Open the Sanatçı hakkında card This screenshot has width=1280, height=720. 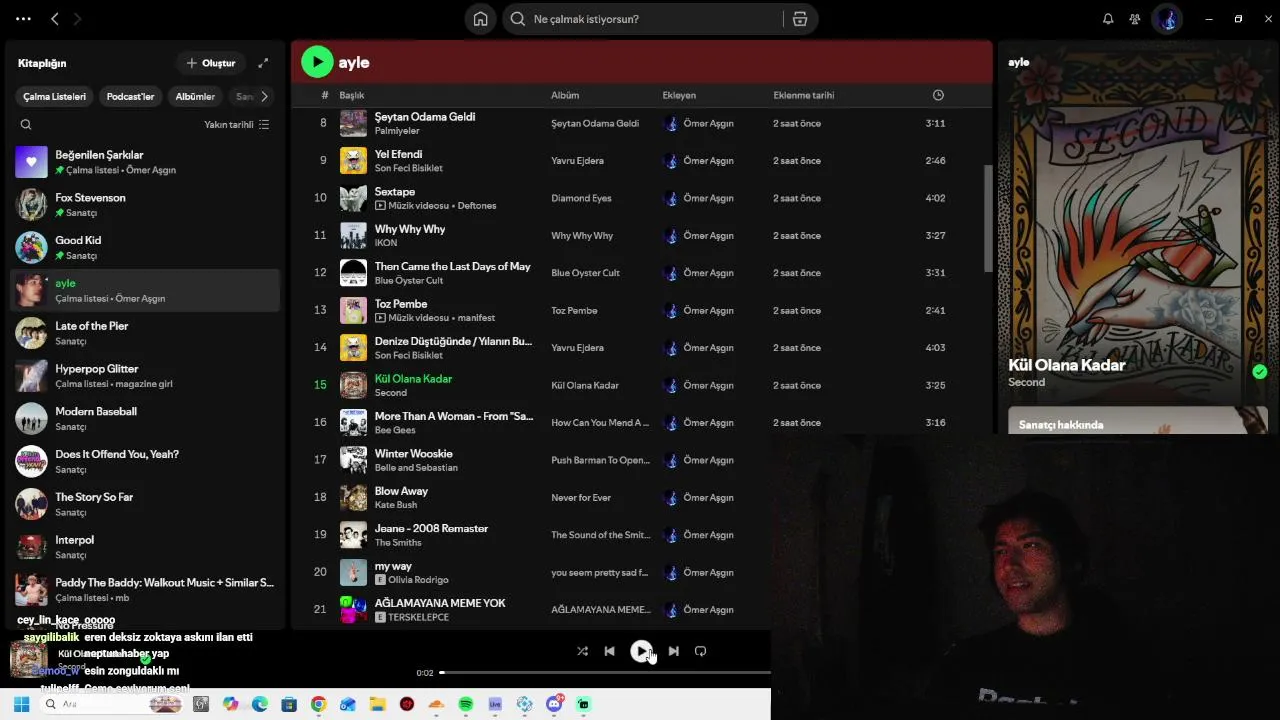pyautogui.click(x=1138, y=421)
